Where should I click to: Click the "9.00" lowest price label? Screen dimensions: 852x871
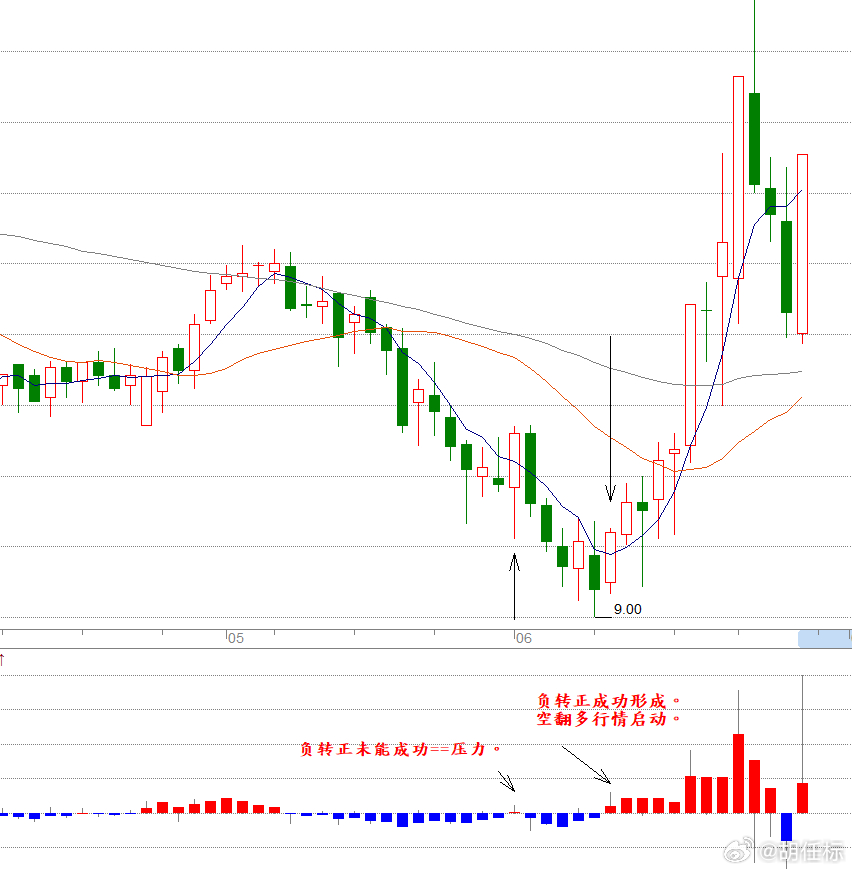click(628, 609)
